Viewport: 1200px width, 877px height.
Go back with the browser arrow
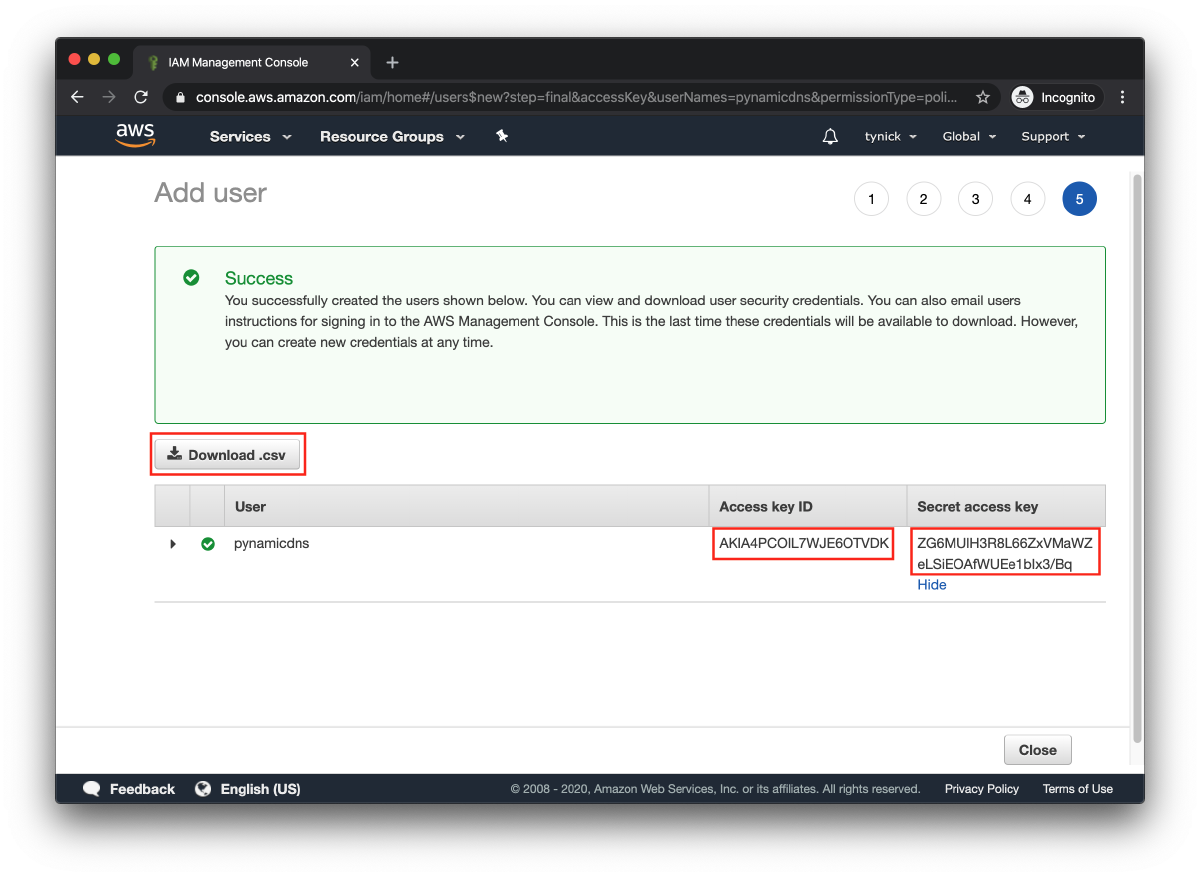pos(77,97)
